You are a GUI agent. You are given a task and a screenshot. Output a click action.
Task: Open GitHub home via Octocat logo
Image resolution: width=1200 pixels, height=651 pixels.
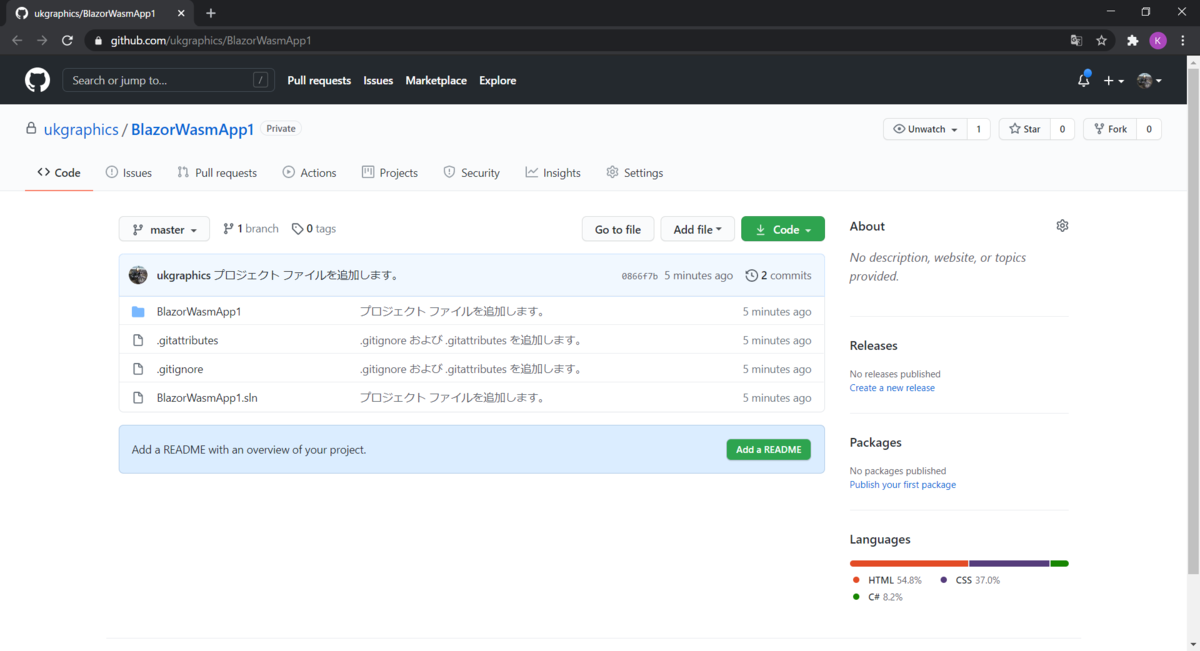(37, 80)
